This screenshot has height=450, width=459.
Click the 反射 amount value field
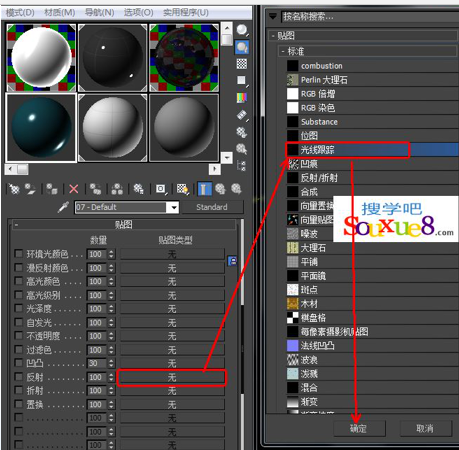[x=97, y=377]
